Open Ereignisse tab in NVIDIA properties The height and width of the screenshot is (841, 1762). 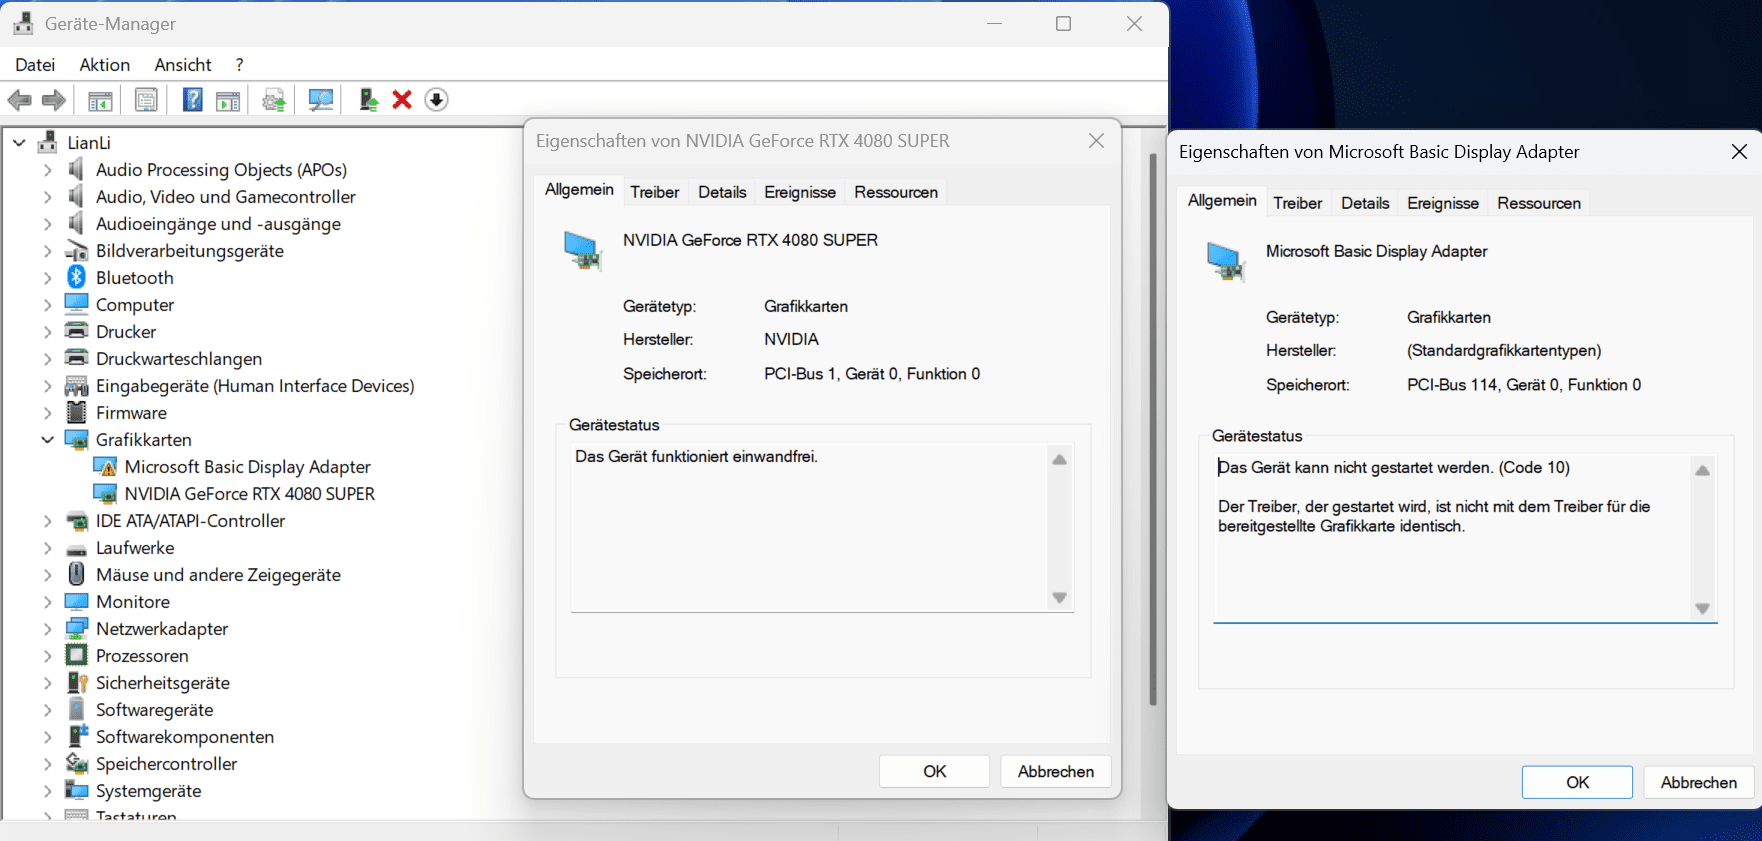pyautogui.click(x=800, y=192)
